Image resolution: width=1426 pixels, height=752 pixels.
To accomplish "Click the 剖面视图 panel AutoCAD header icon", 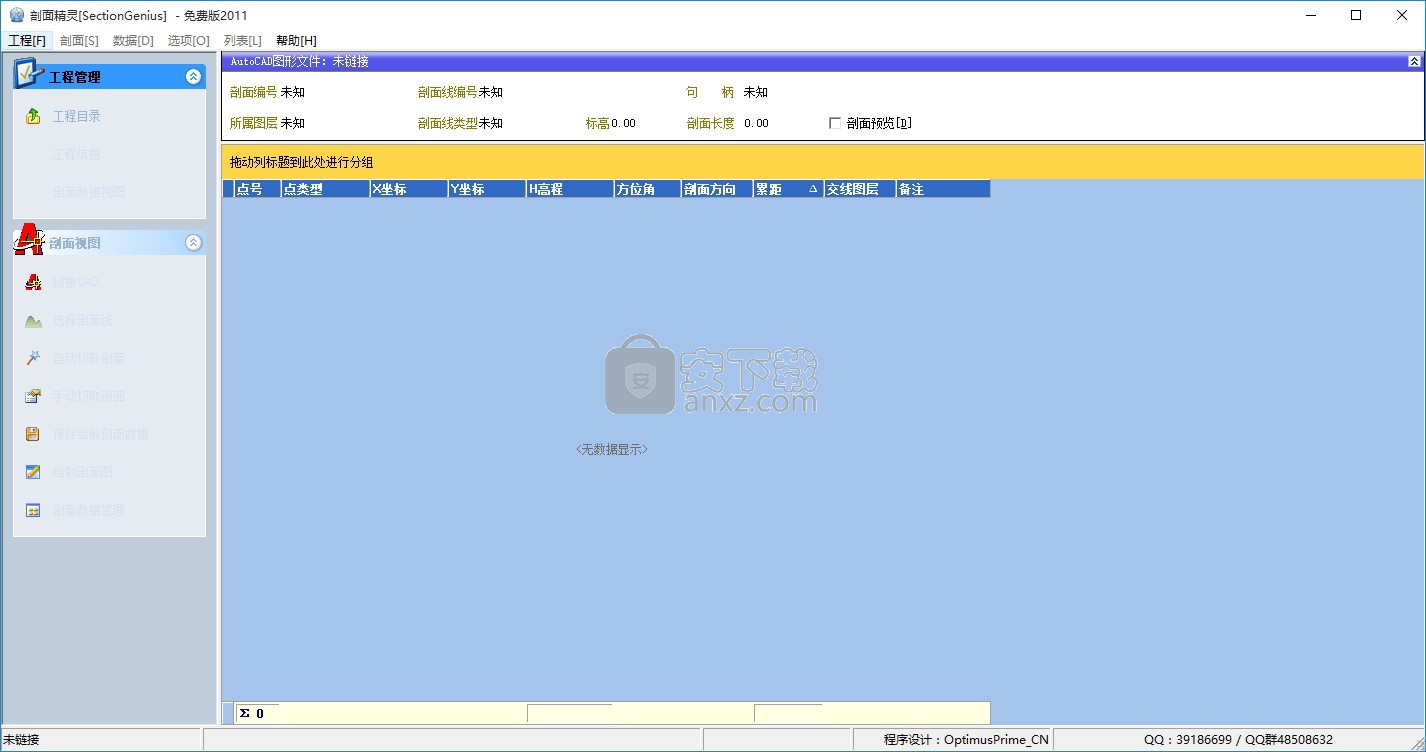I will pos(30,240).
